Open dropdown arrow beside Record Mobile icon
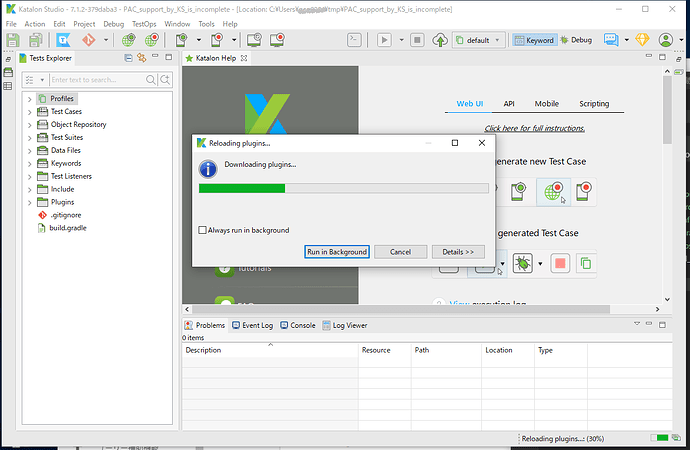The image size is (690, 450). point(235,40)
